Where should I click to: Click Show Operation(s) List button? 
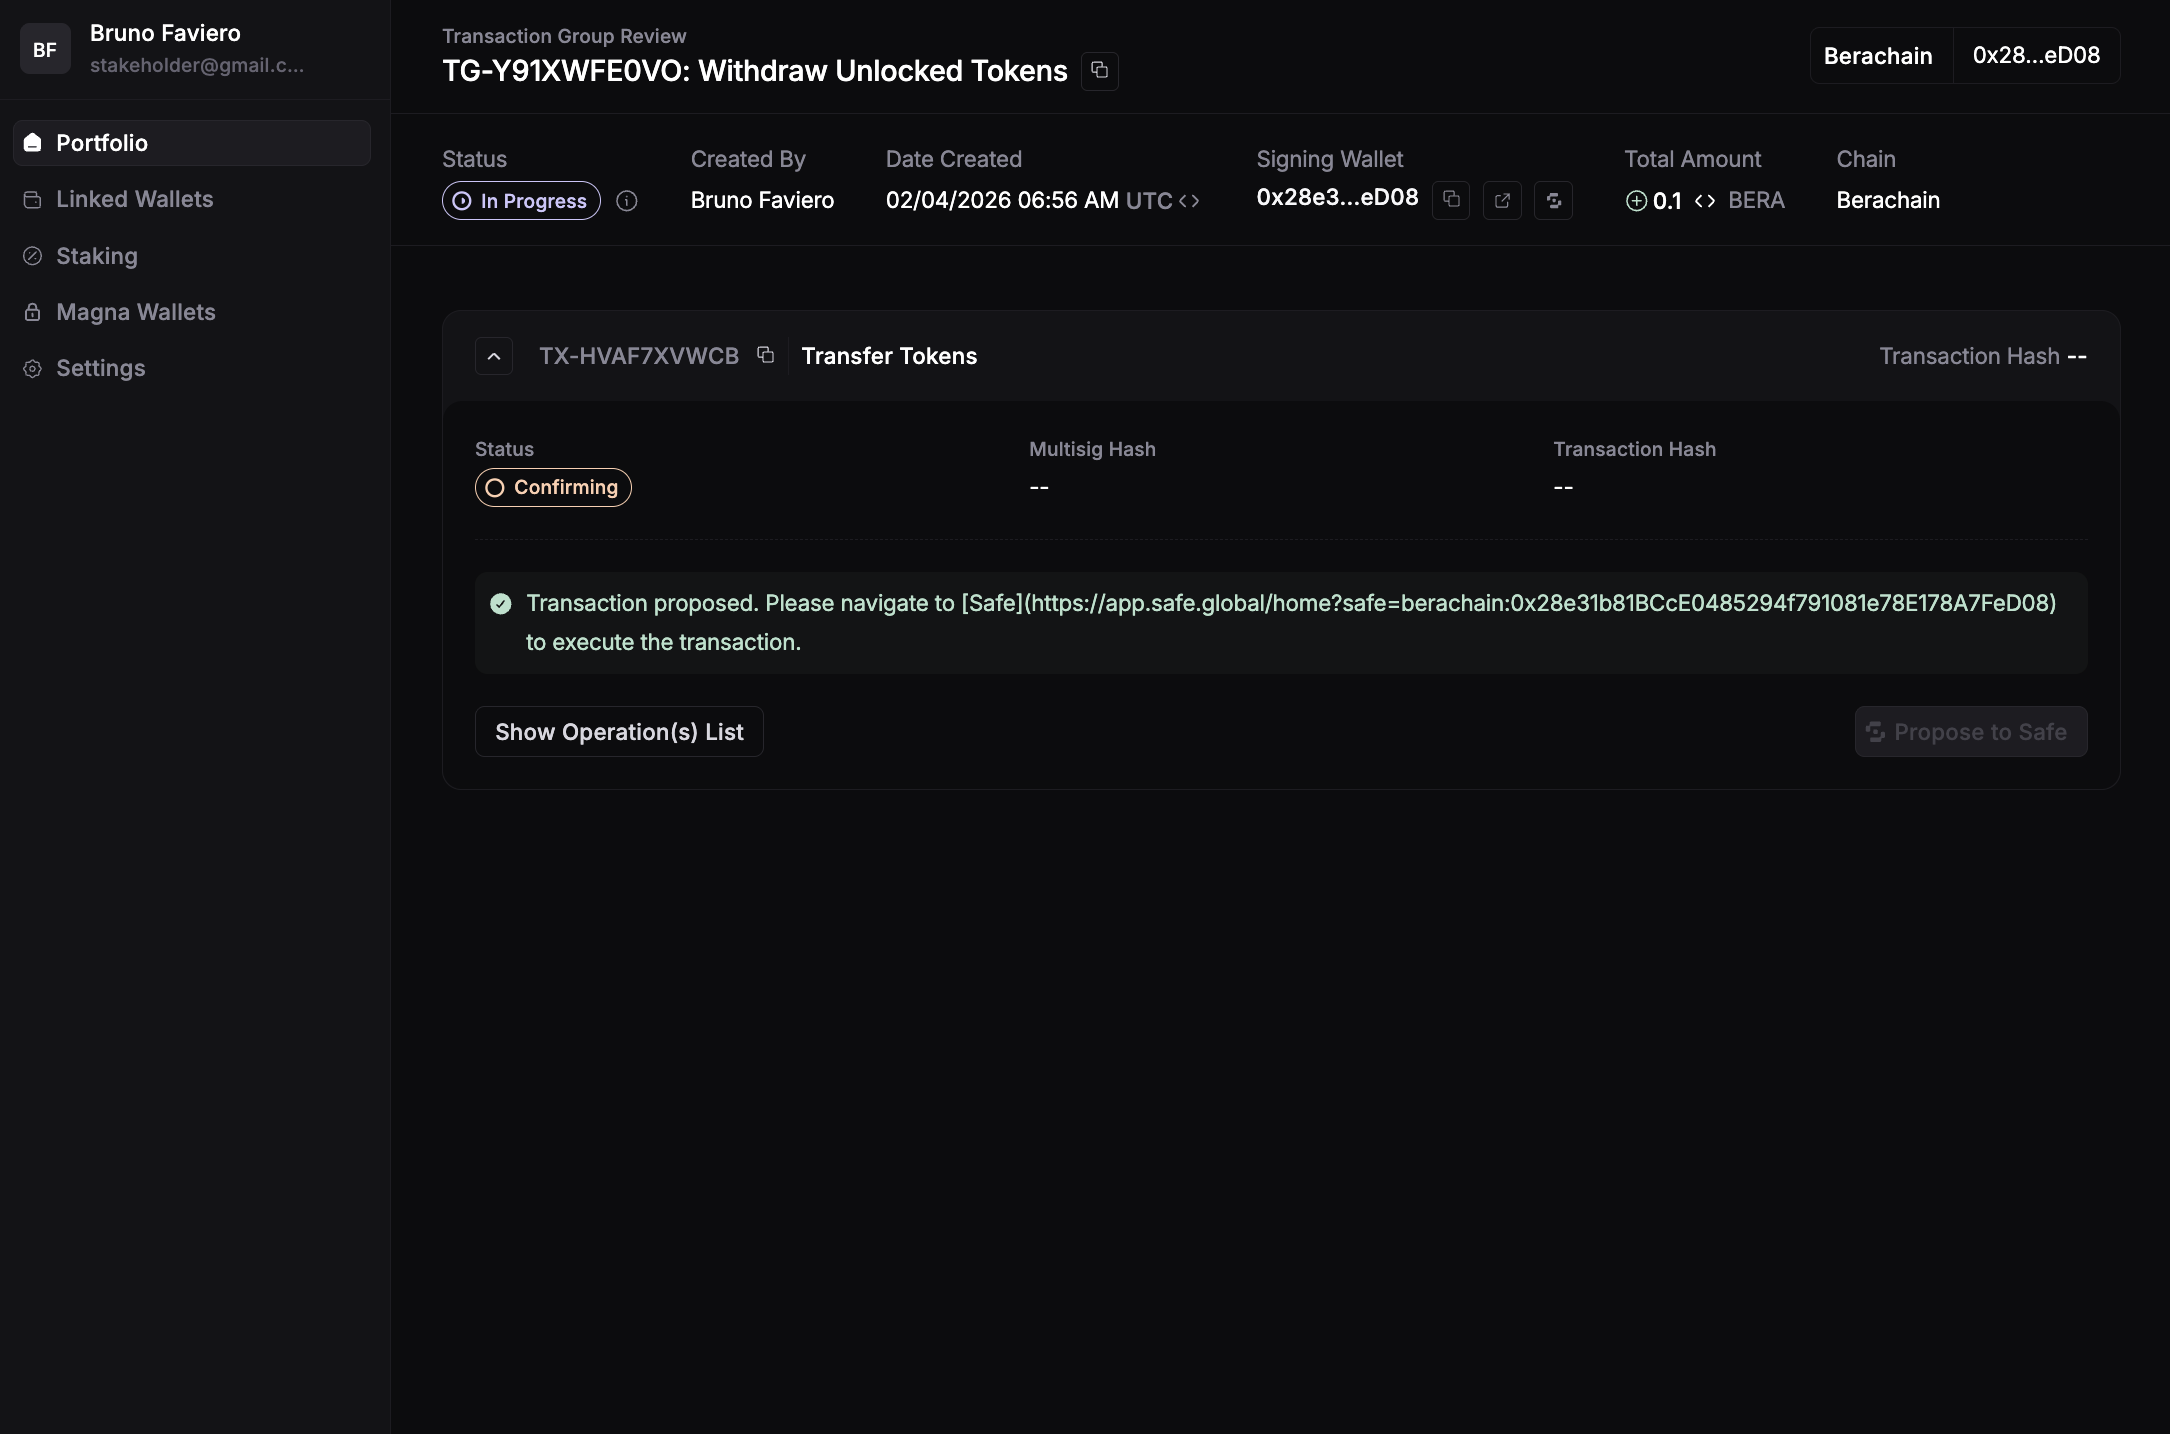pyautogui.click(x=619, y=732)
